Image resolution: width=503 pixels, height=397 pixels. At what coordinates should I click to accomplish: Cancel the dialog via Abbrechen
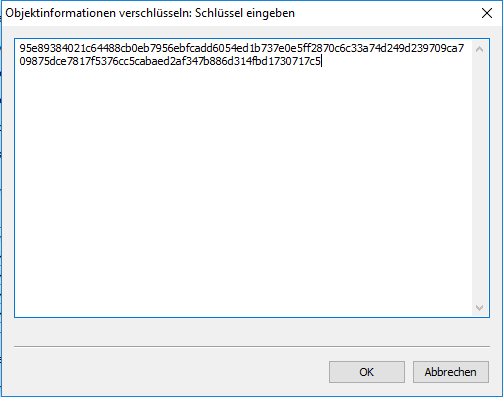(x=451, y=372)
